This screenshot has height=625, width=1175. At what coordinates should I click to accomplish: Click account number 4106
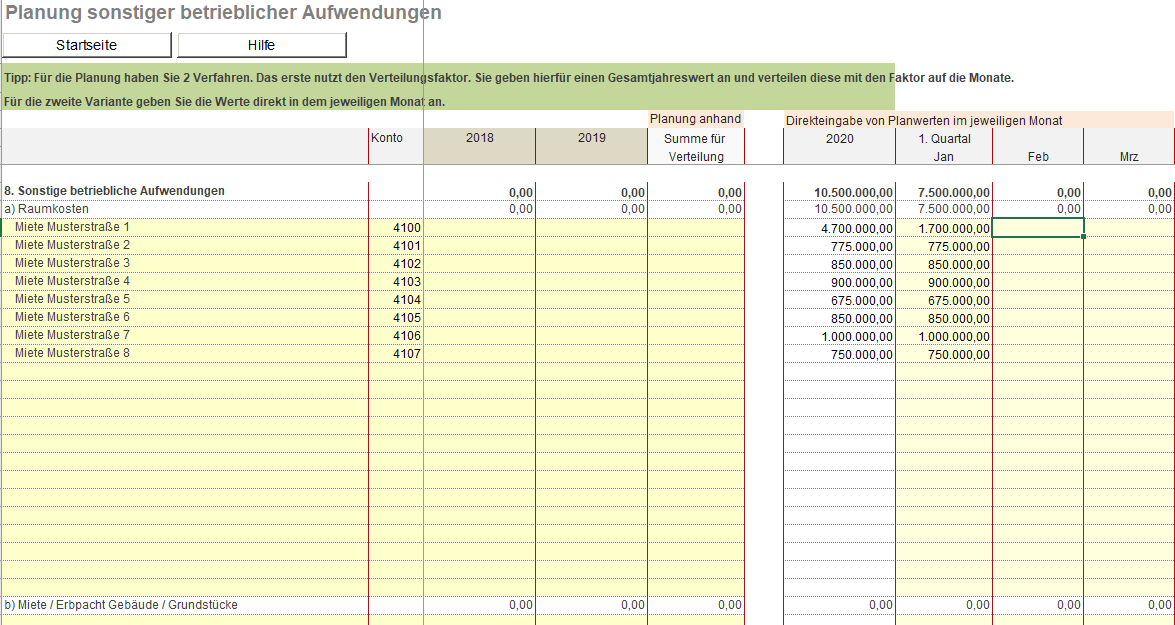pyautogui.click(x=407, y=336)
